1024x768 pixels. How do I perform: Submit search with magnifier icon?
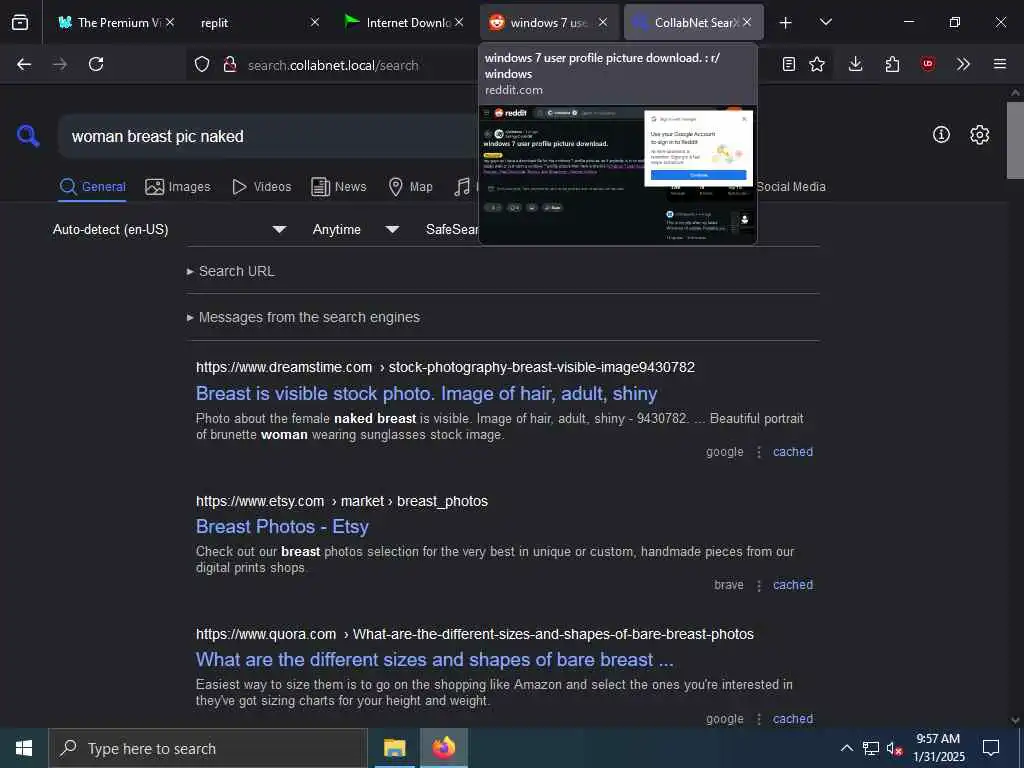(28, 136)
